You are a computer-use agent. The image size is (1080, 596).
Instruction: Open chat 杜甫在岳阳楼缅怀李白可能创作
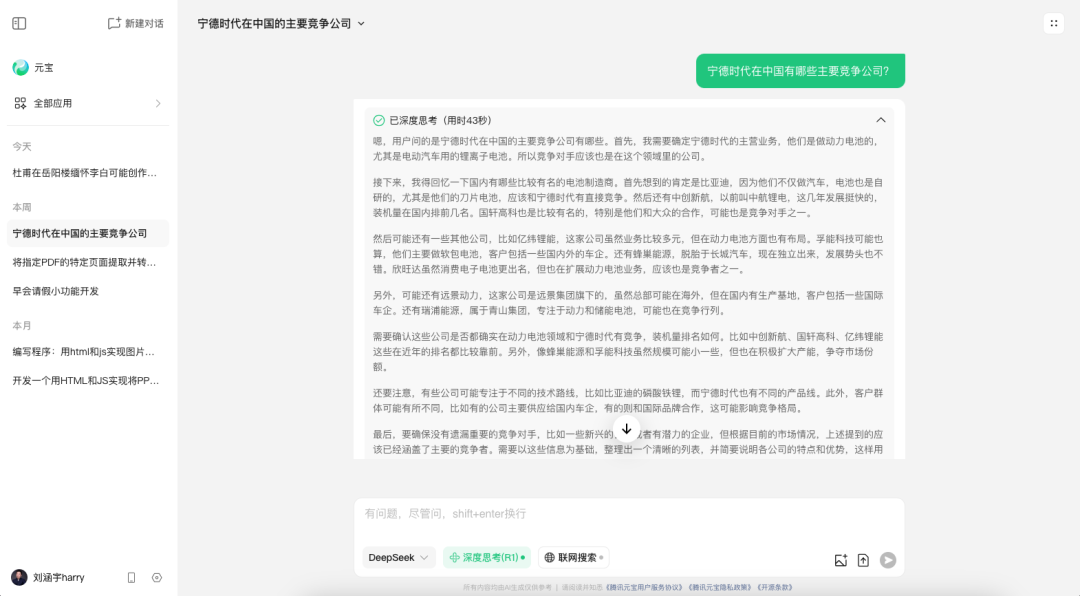click(x=87, y=173)
